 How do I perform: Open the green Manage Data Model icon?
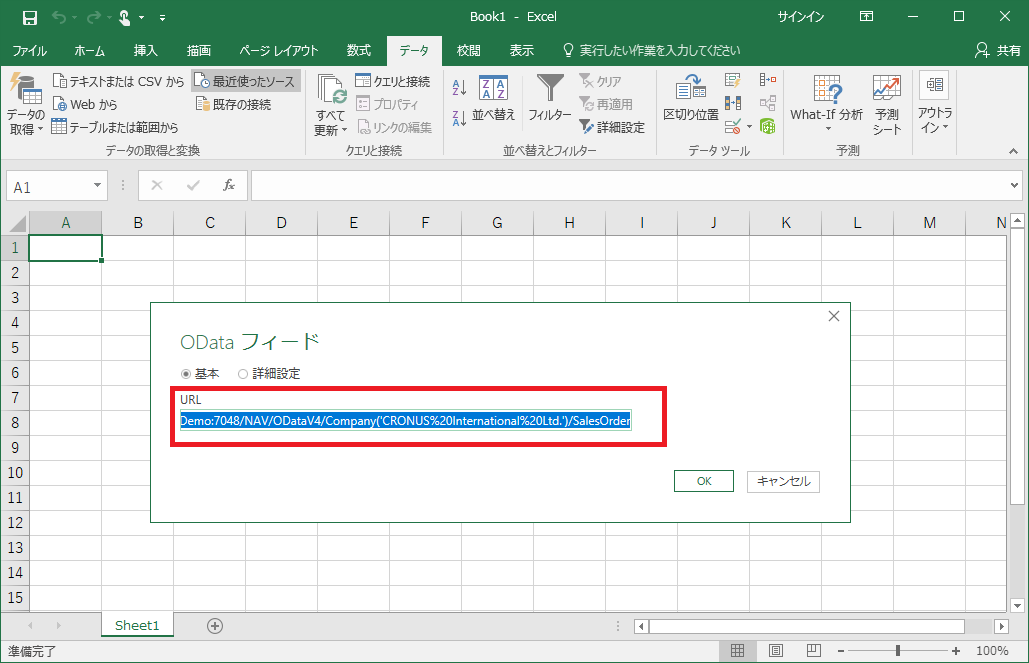coord(767,125)
